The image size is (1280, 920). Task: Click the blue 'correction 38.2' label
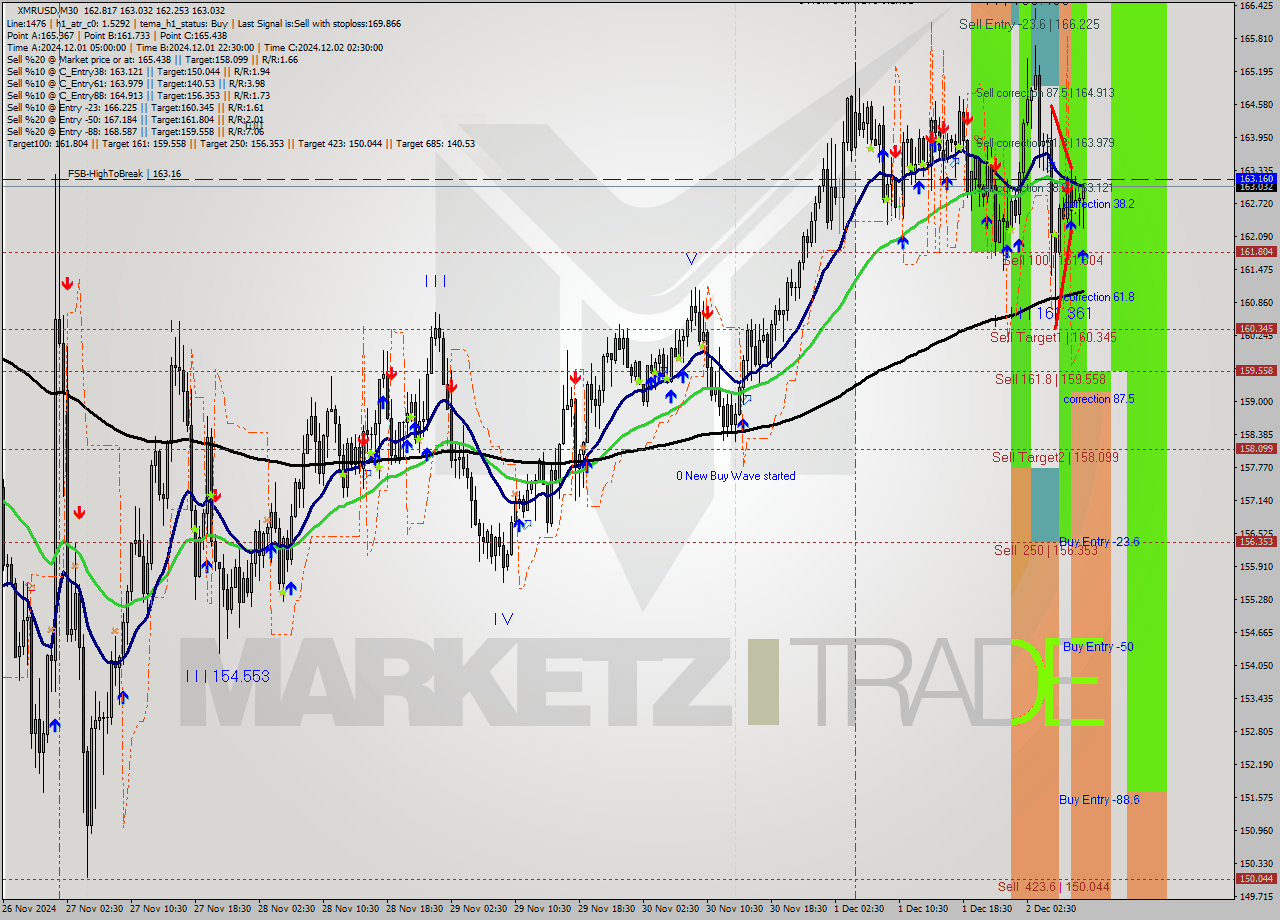1098,204
